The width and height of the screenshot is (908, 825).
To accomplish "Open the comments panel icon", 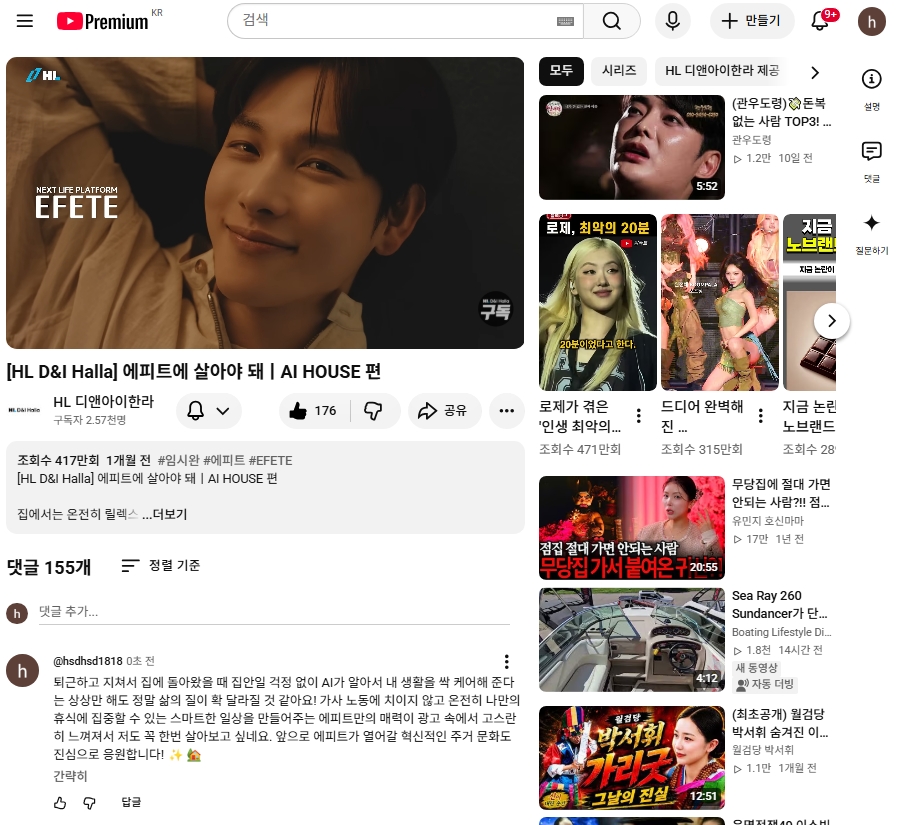I will tap(872, 151).
